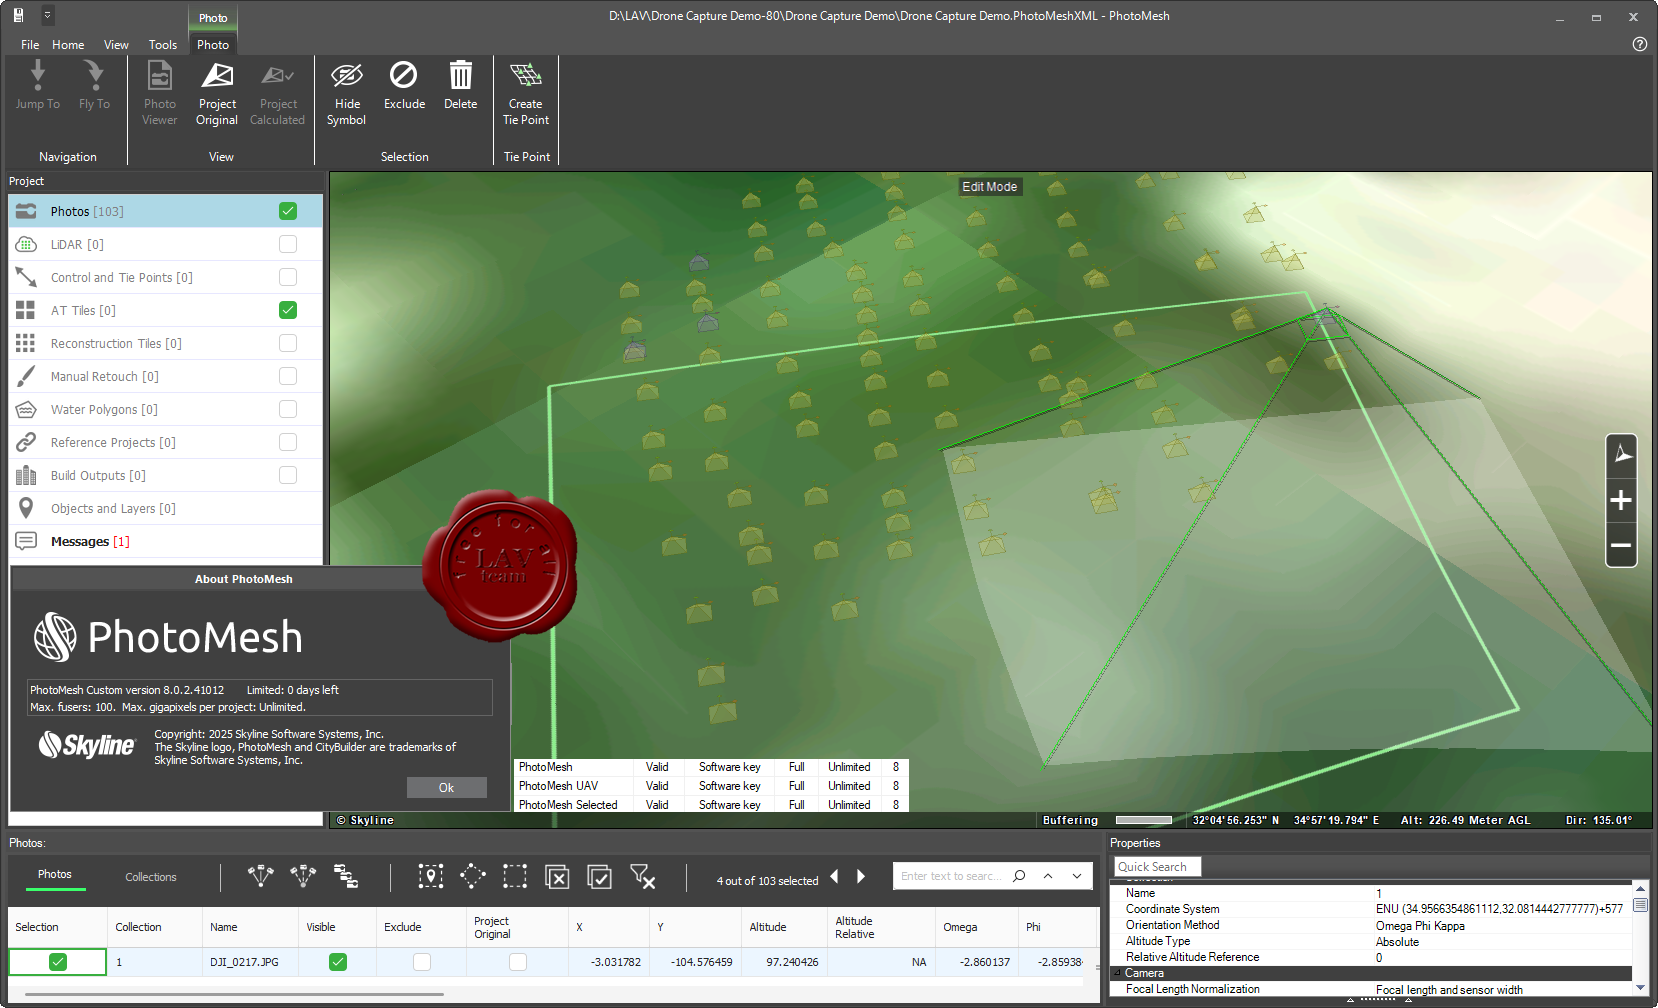1658x1008 pixels.
Task: Toggle Selection checkbox for DJI_0217.JPG row
Action: coord(58,962)
